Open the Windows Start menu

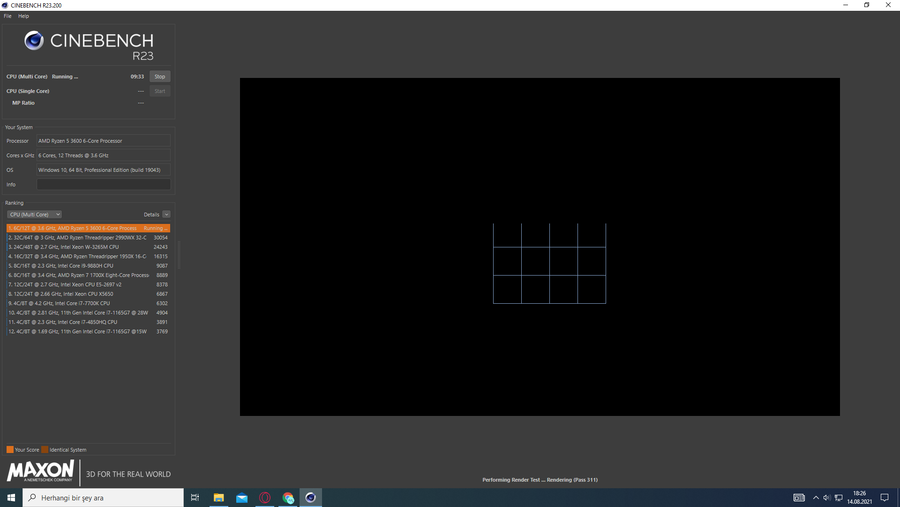coord(11,497)
